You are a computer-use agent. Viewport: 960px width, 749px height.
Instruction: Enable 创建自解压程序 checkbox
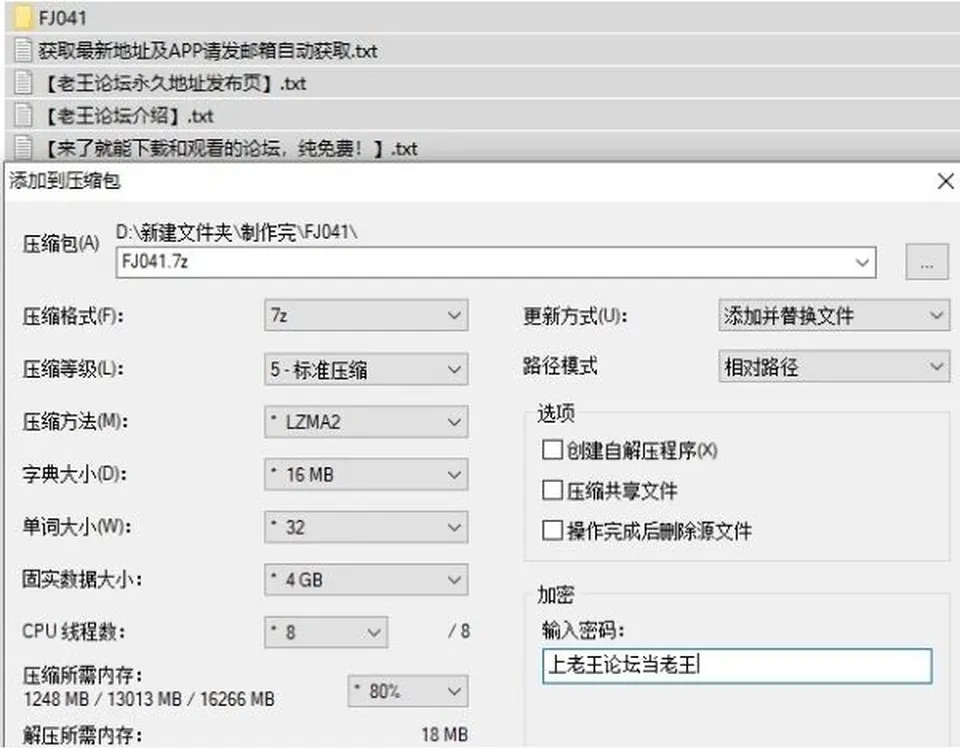552,450
